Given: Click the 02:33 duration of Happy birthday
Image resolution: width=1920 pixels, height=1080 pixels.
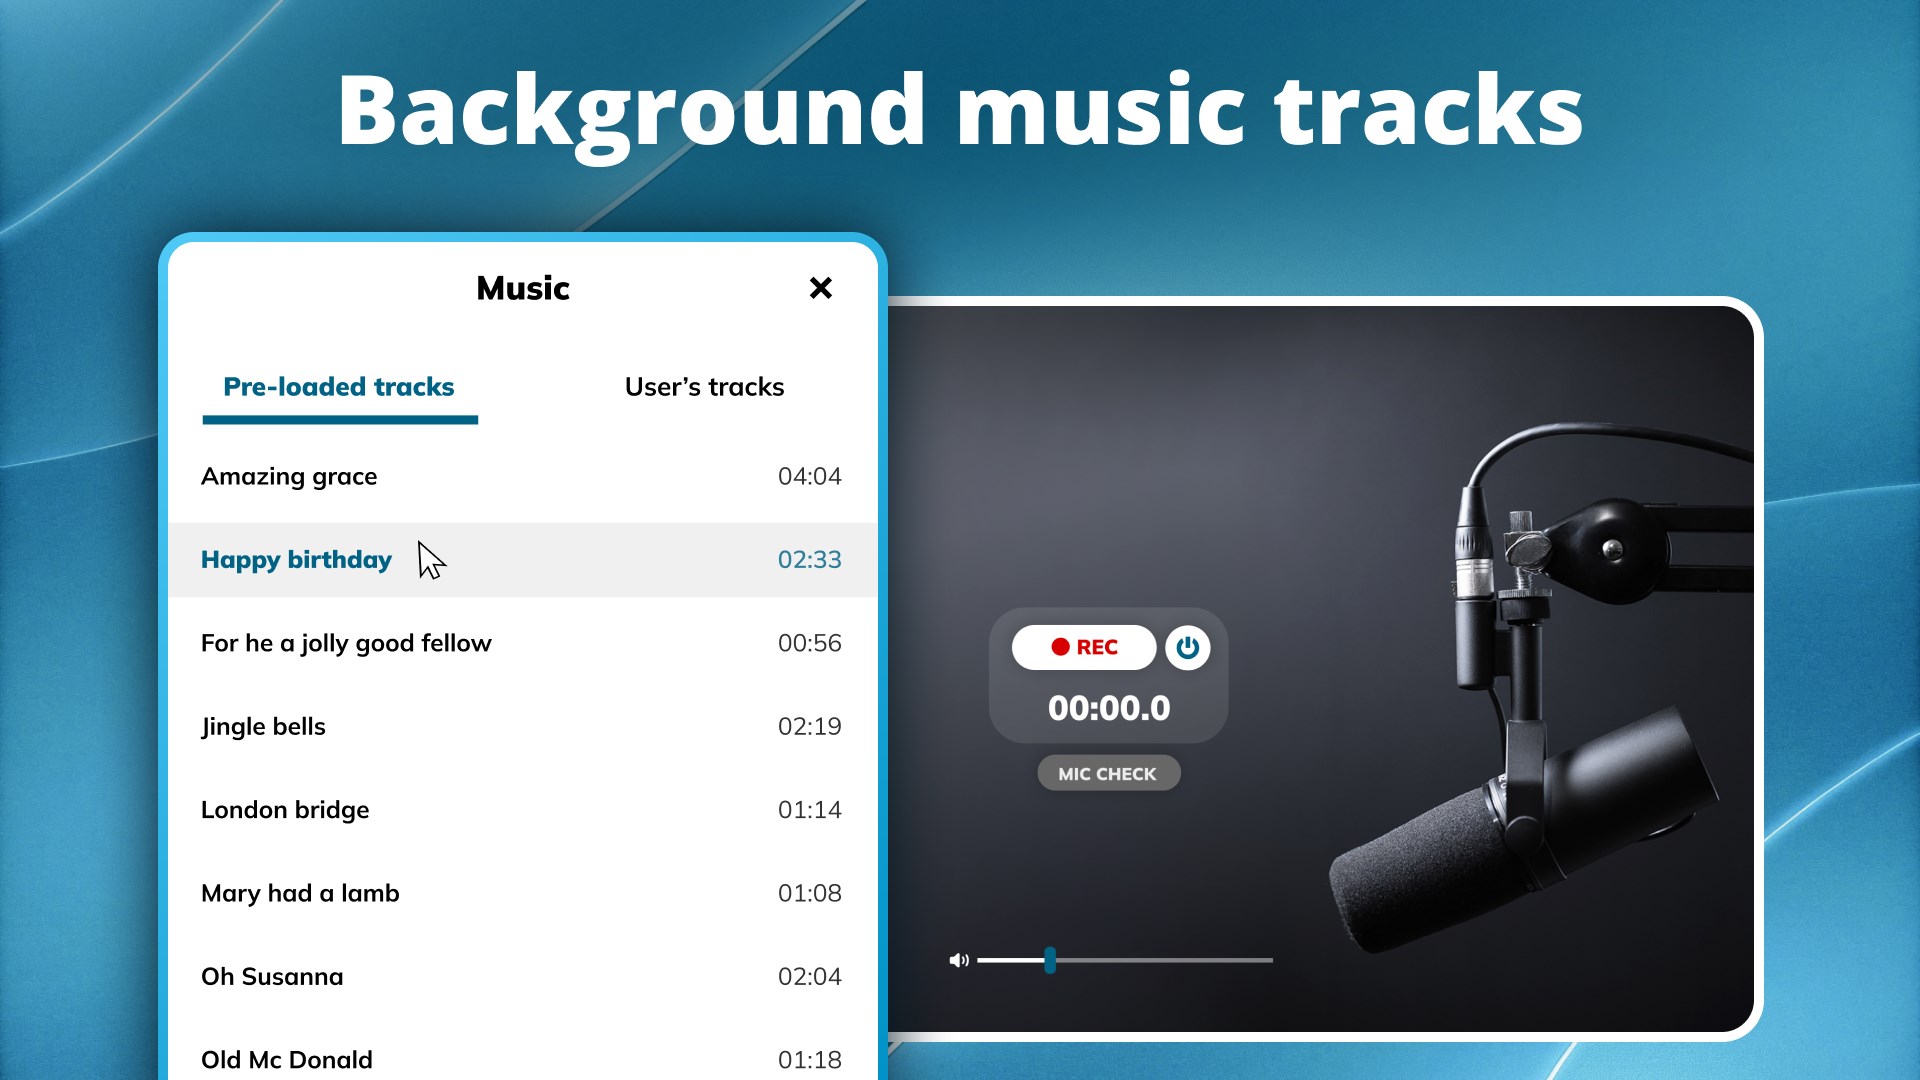Looking at the screenshot, I should [809, 560].
